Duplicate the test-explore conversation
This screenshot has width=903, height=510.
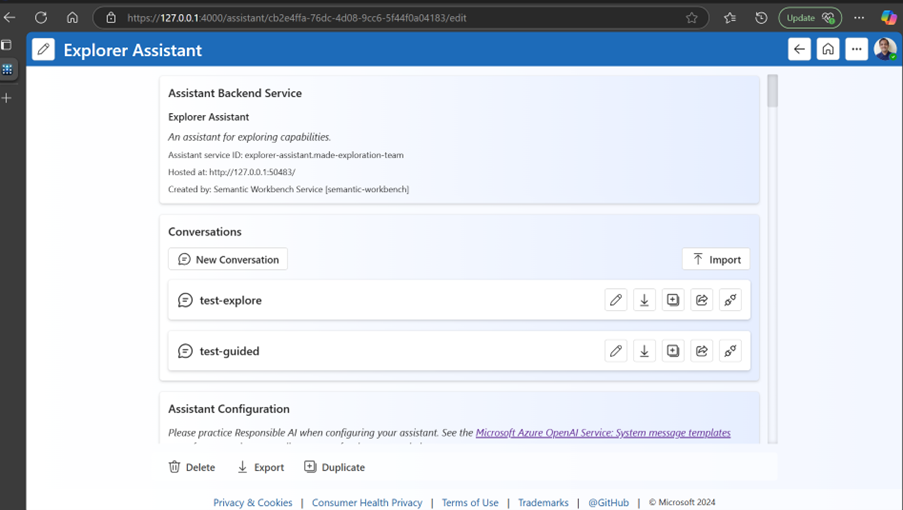pyautogui.click(x=673, y=300)
